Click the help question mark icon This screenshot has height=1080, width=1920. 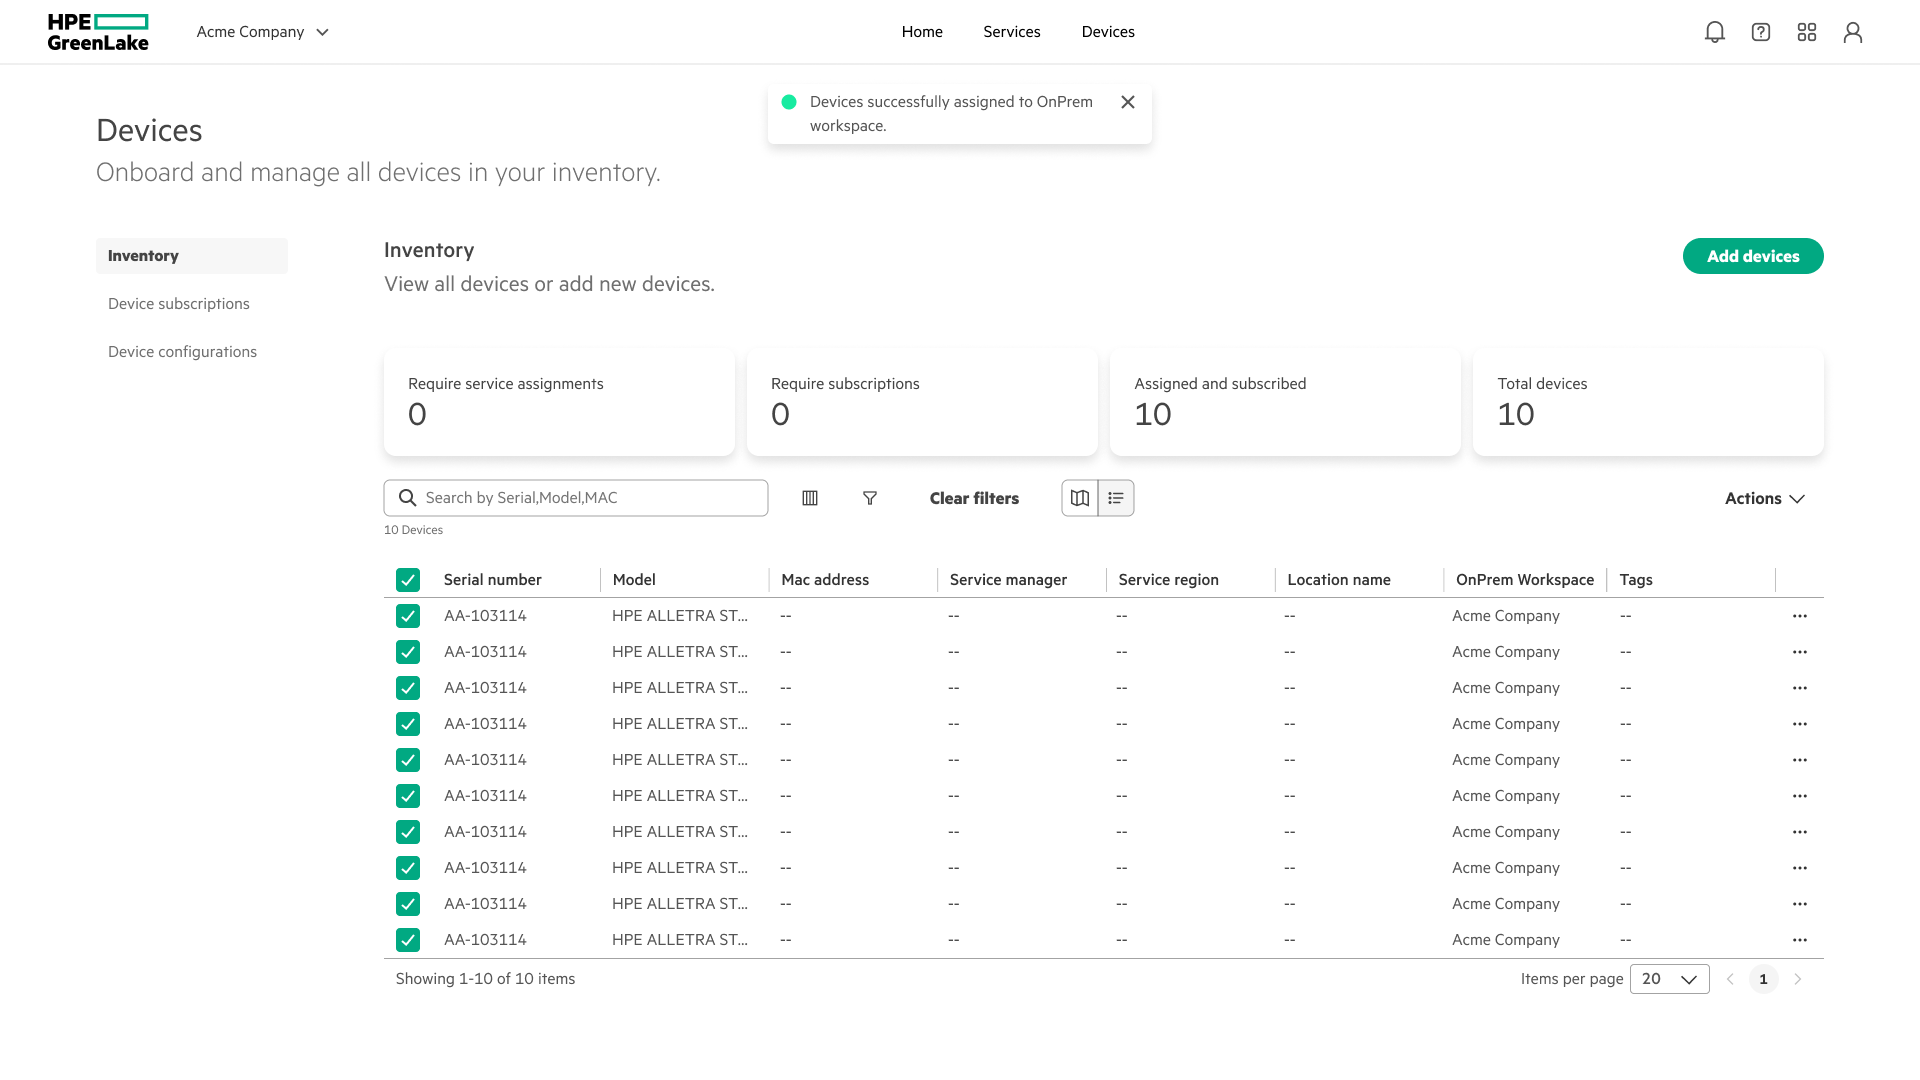(x=1761, y=32)
